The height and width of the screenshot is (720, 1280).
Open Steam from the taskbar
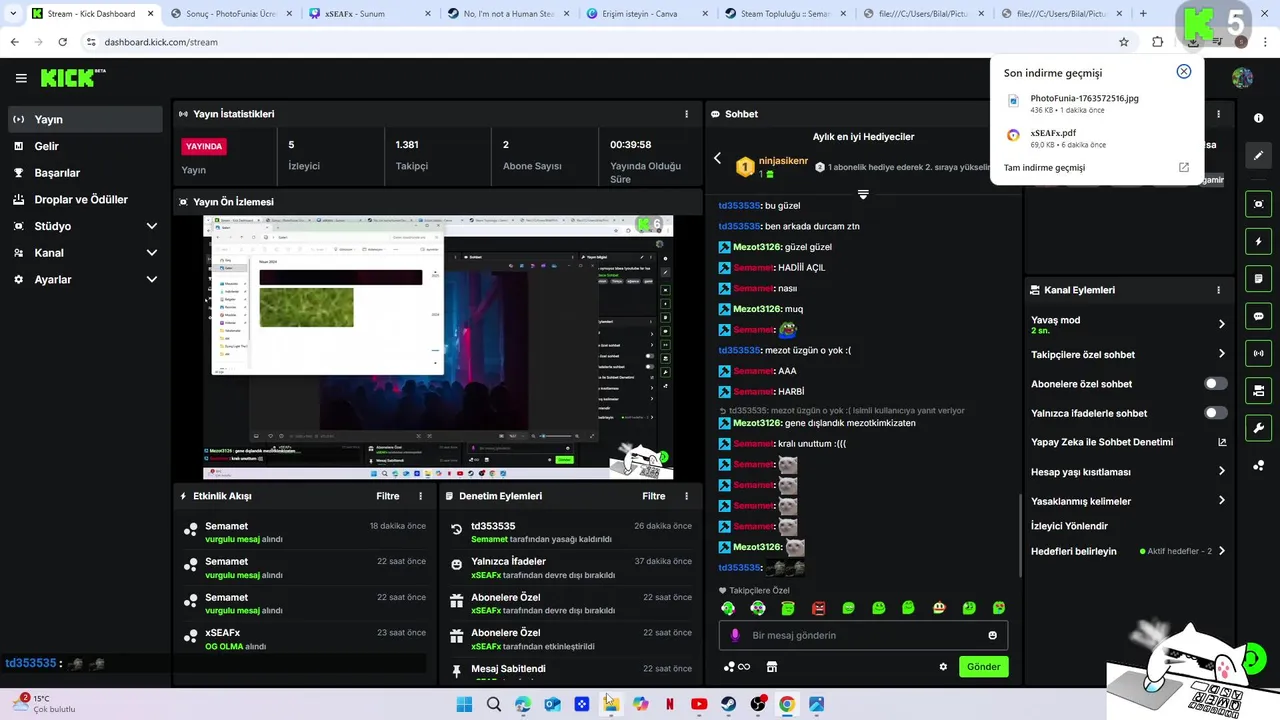coord(729,704)
